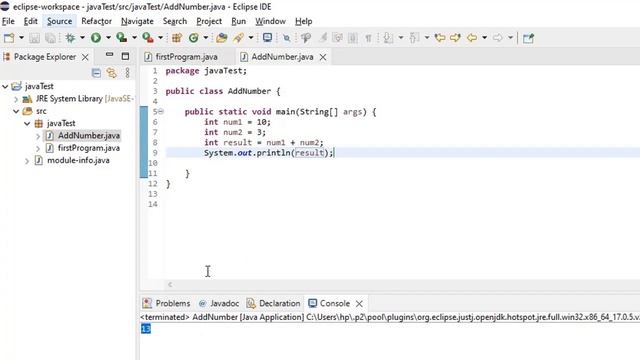Collapse main method fold marker at line 5
Screen dimensions: 640x360
pos(161,111)
